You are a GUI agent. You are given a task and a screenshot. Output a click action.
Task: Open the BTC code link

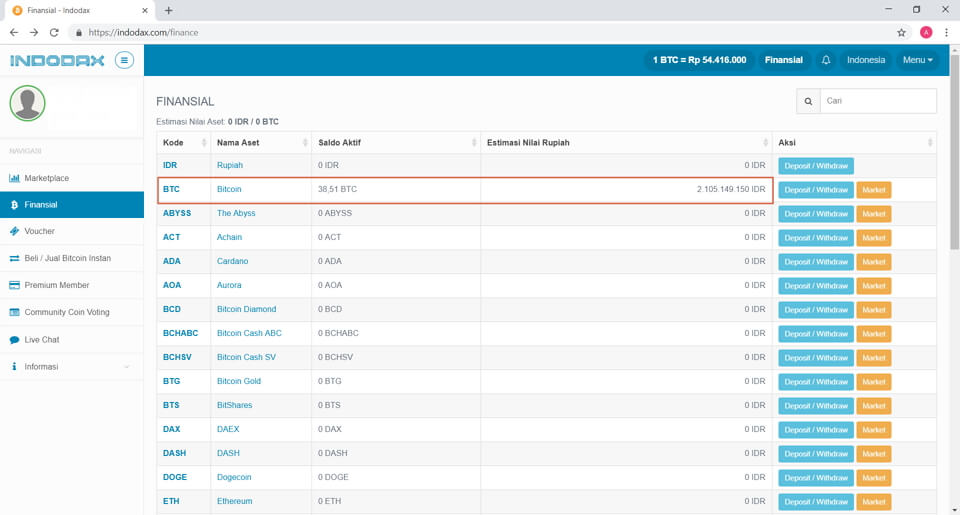click(x=171, y=189)
